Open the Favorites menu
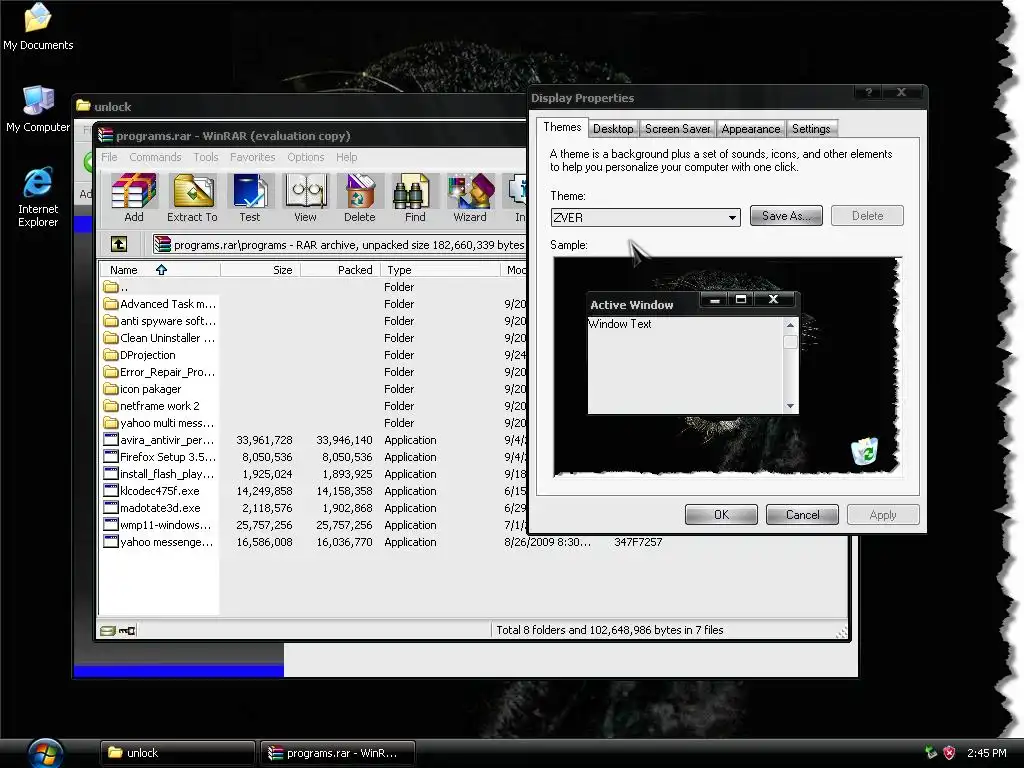Viewport: 1024px width, 768px height. tap(252, 157)
